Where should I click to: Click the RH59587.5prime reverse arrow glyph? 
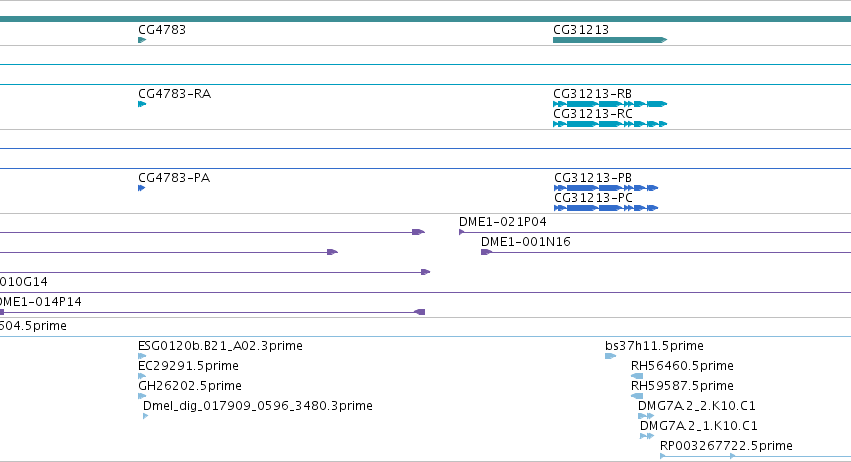tap(637, 396)
